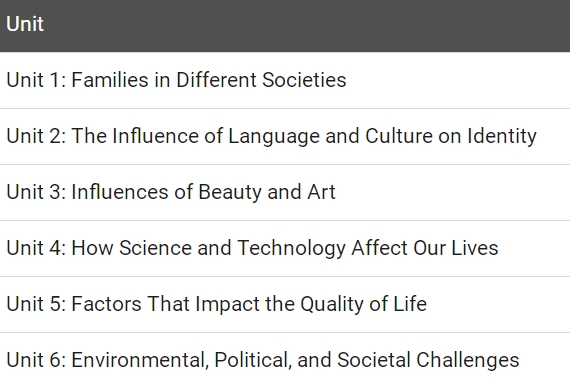This screenshot has height=382, width=570.
Task: Click the word Societies in Unit 1 row
Action: [x=304, y=80]
